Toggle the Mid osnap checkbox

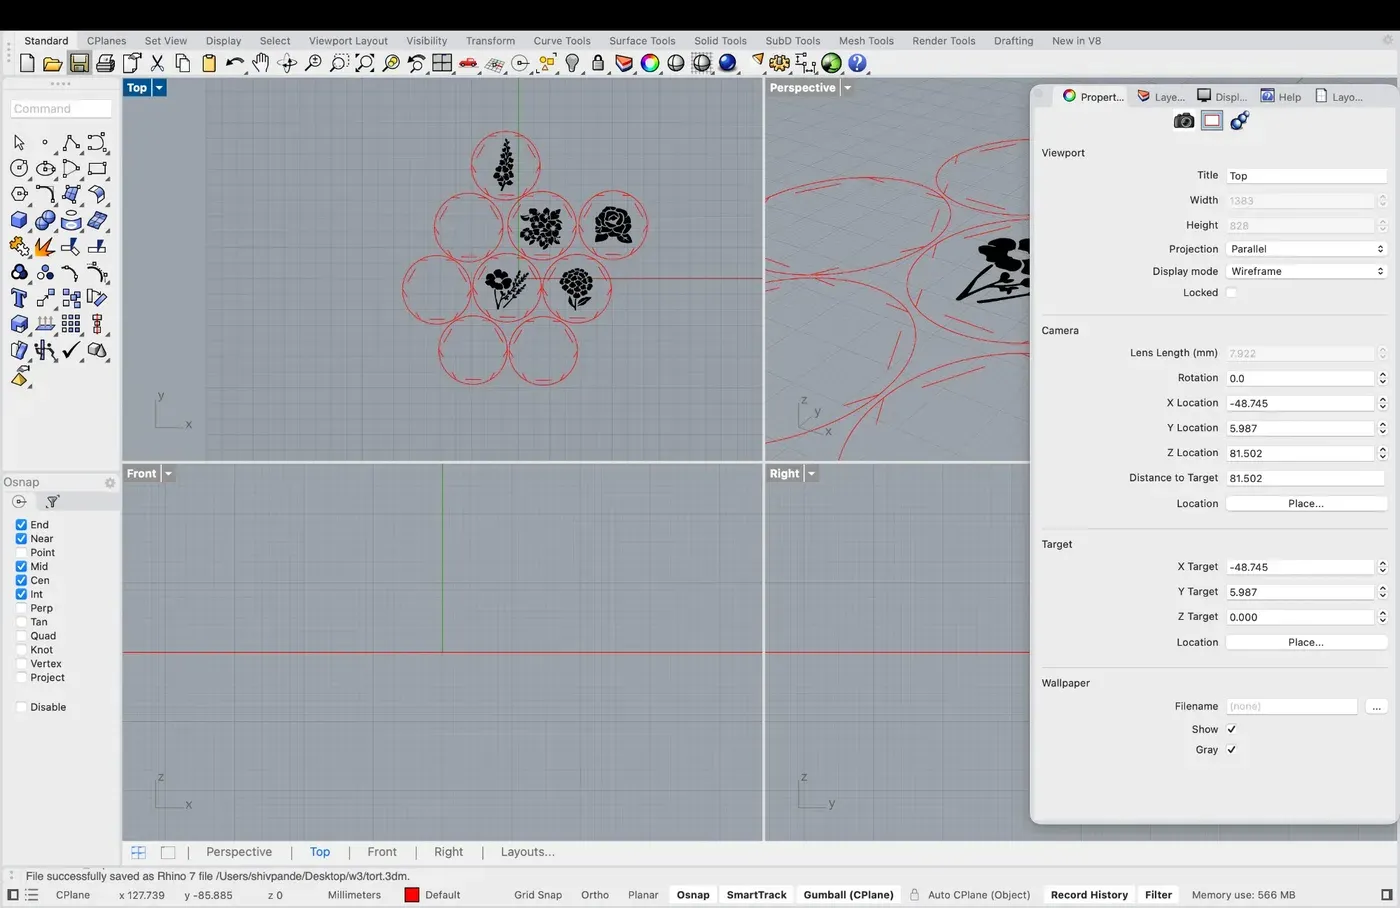[x=21, y=567]
